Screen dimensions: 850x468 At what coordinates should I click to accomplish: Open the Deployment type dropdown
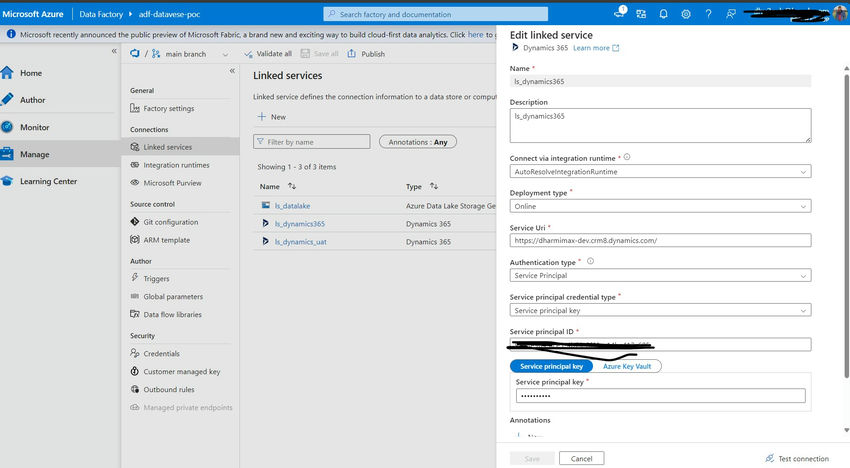coord(659,206)
